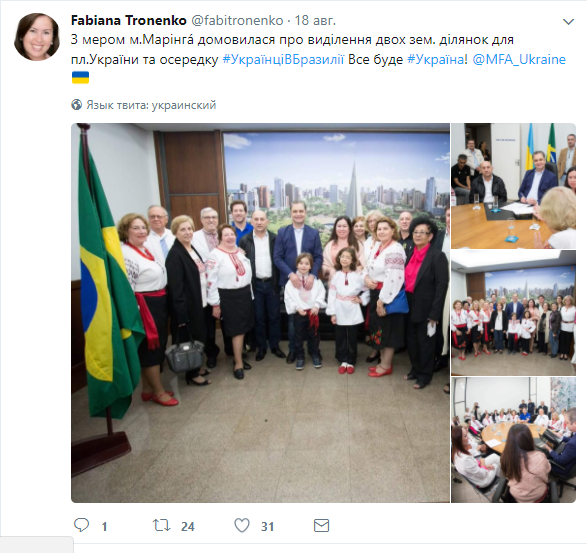
Task: Click the retweet count 24
Action: tap(188, 526)
